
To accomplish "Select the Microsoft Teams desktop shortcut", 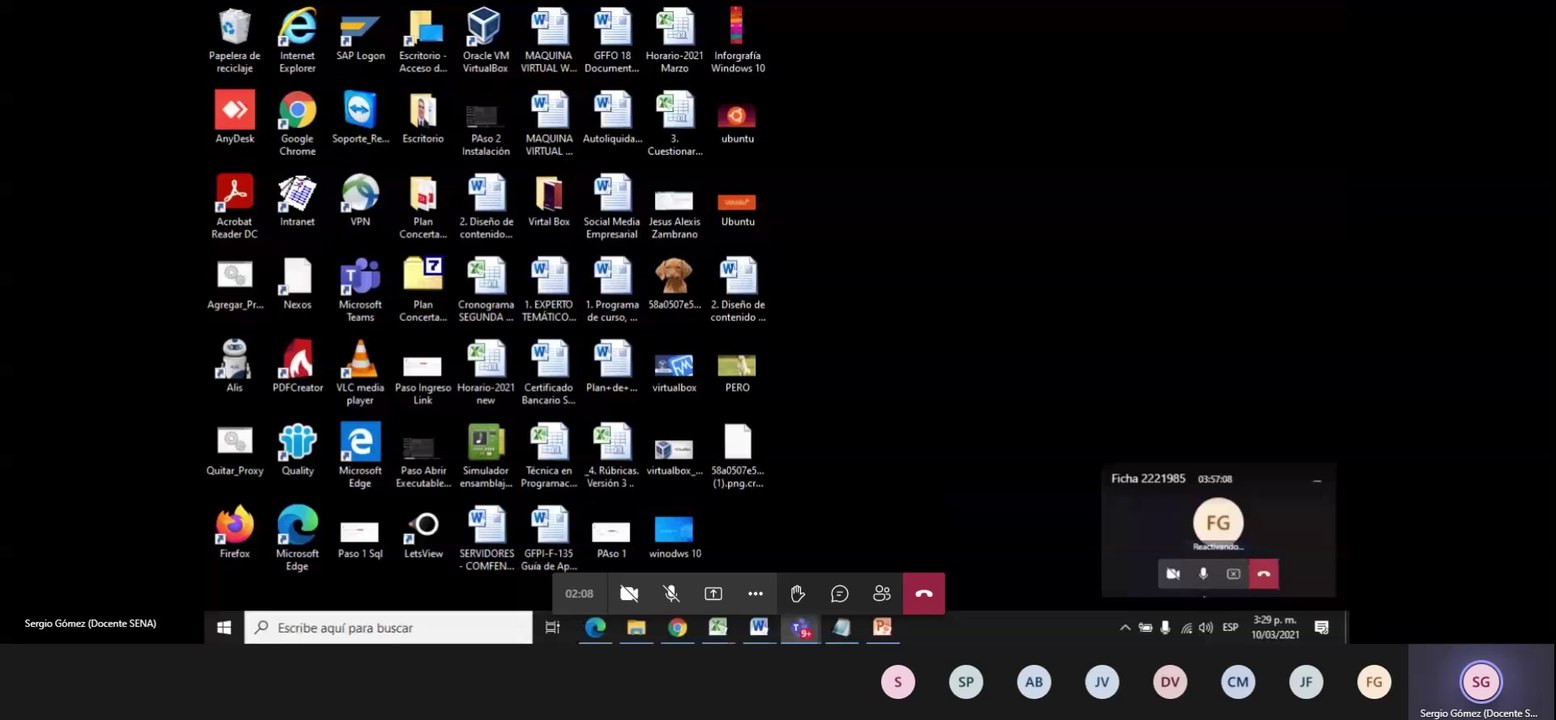I will [360, 289].
